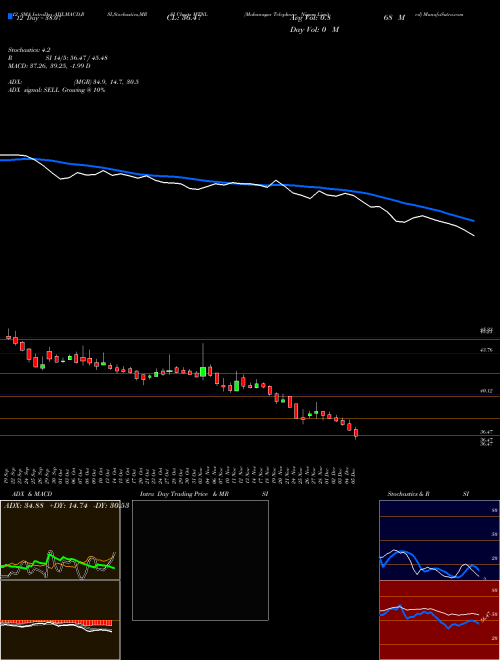Click the 40.12 price axis label
Screen dimensions: 500x660
point(486,391)
